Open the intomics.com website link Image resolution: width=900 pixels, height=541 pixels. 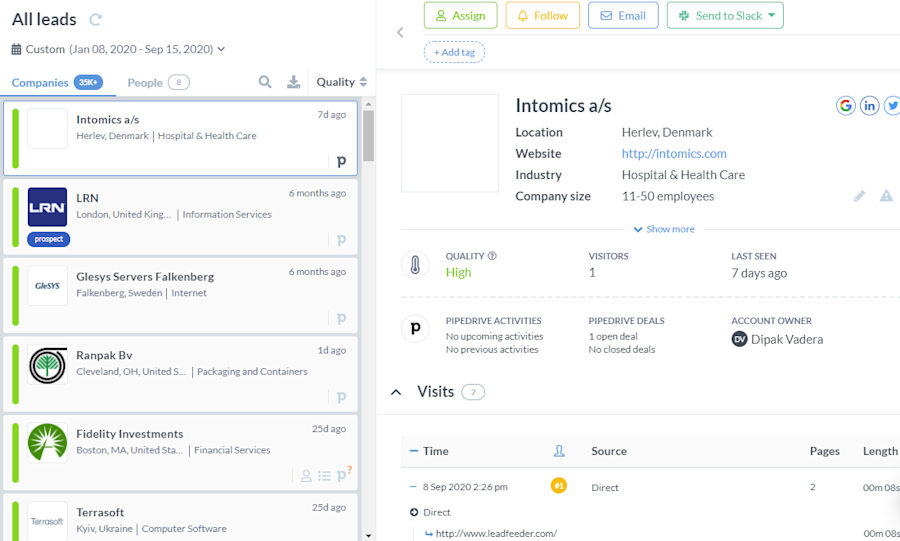(674, 154)
